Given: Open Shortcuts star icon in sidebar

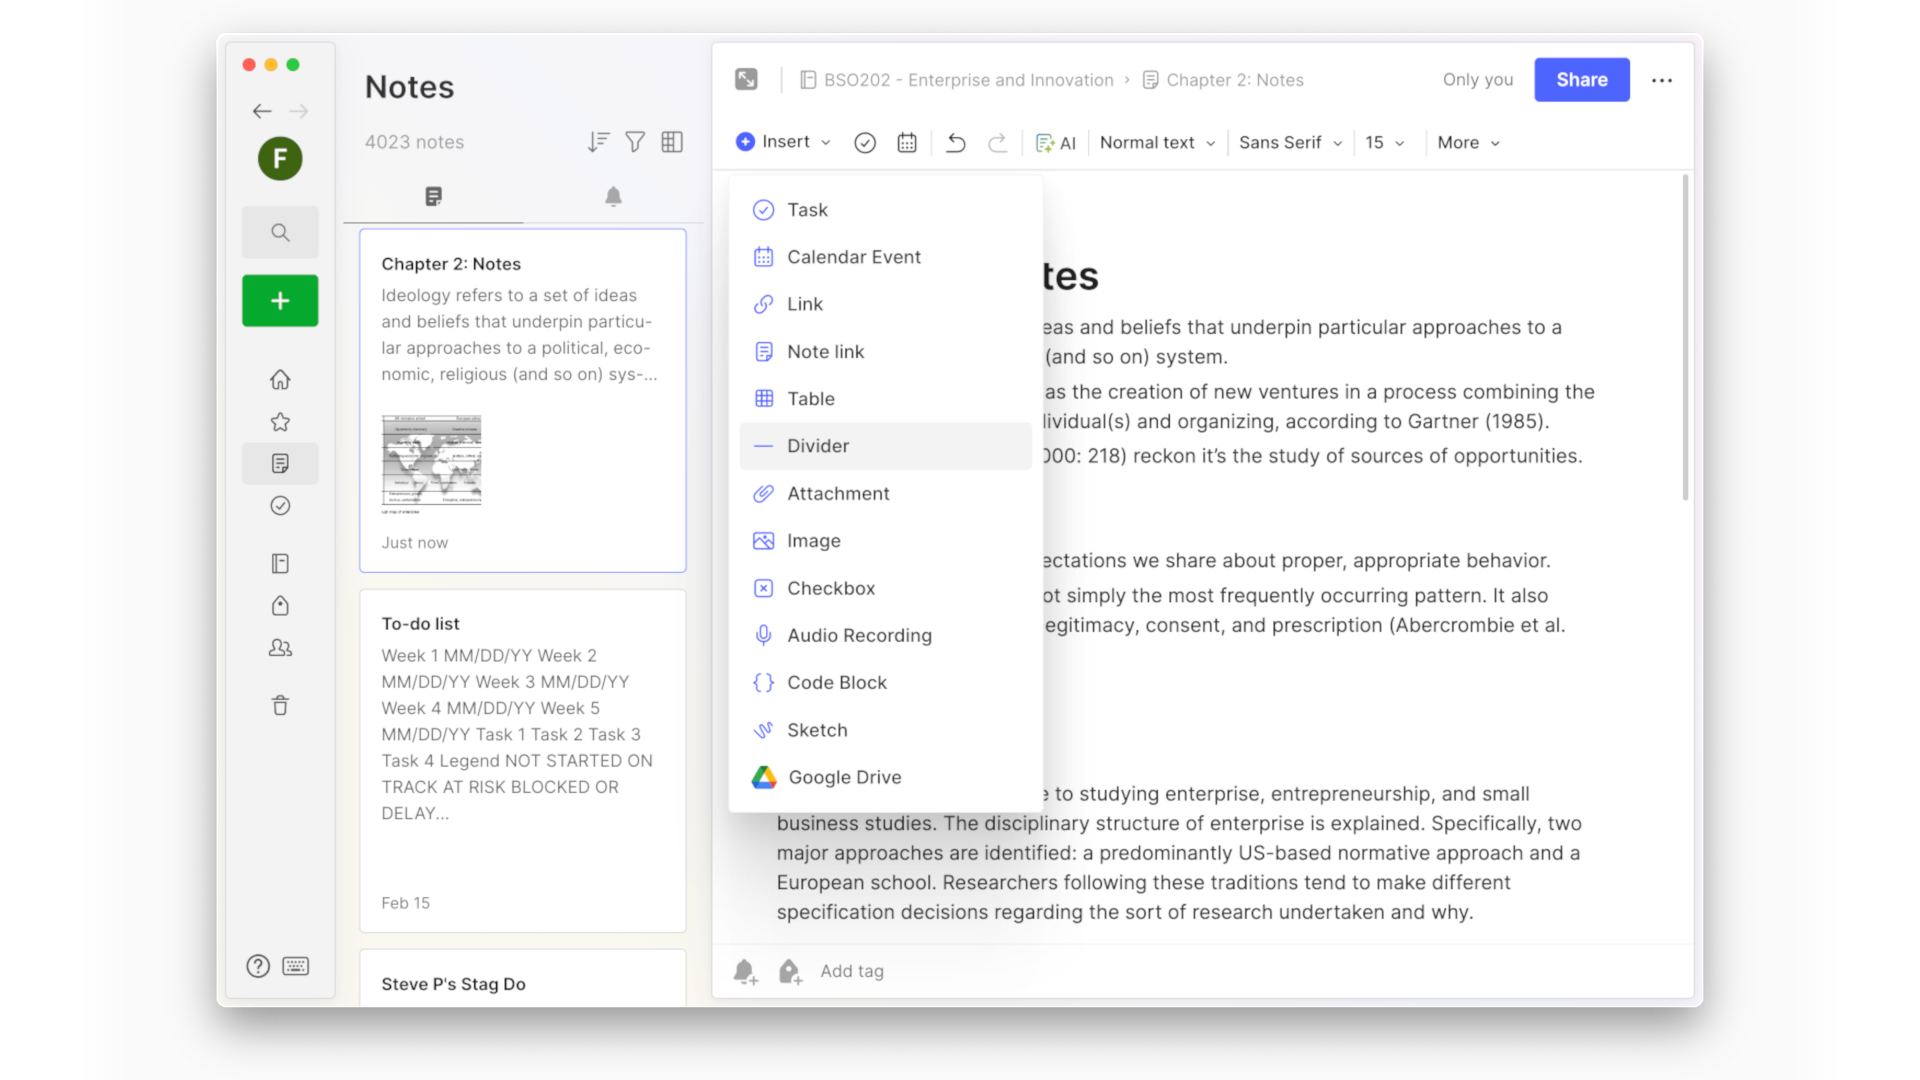Looking at the screenshot, I should (280, 422).
